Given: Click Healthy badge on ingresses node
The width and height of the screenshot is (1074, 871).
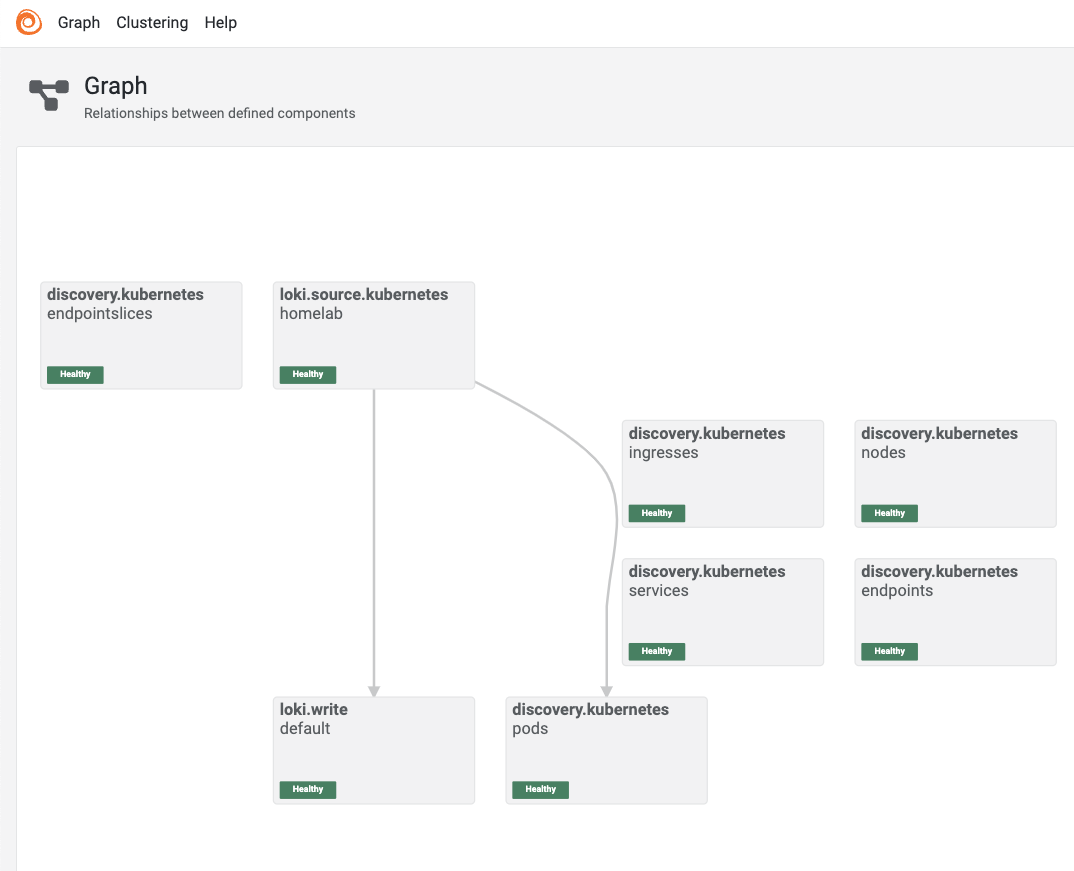Looking at the screenshot, I should click(x=657, y=513).
